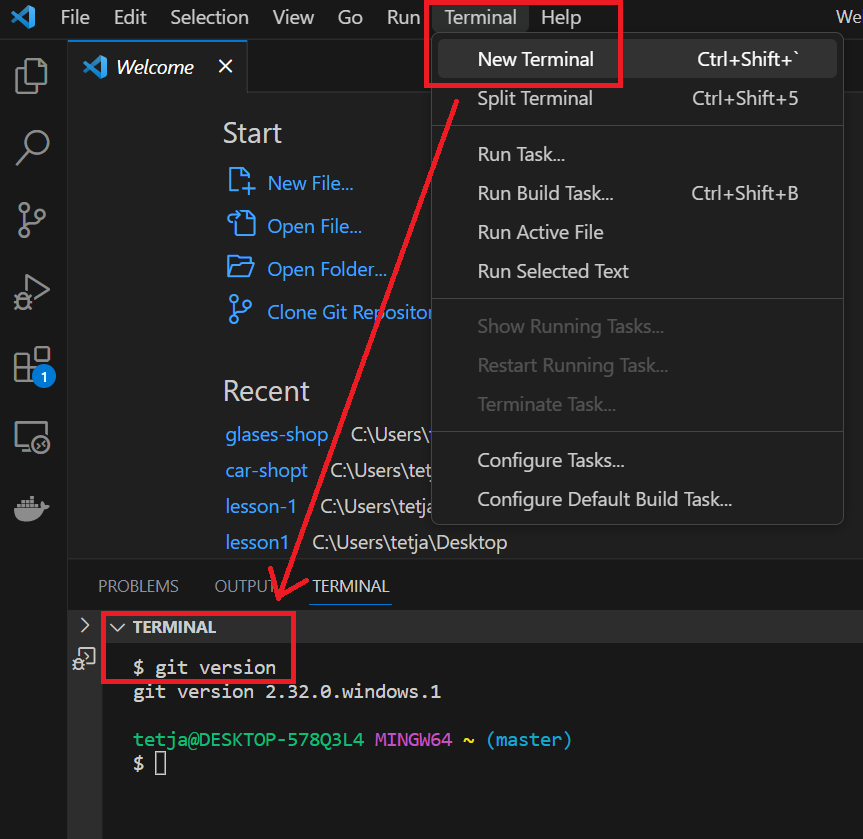
Task: Click the 'git version 2.32.0.windows.1' output line
Action: pos(287,691)
